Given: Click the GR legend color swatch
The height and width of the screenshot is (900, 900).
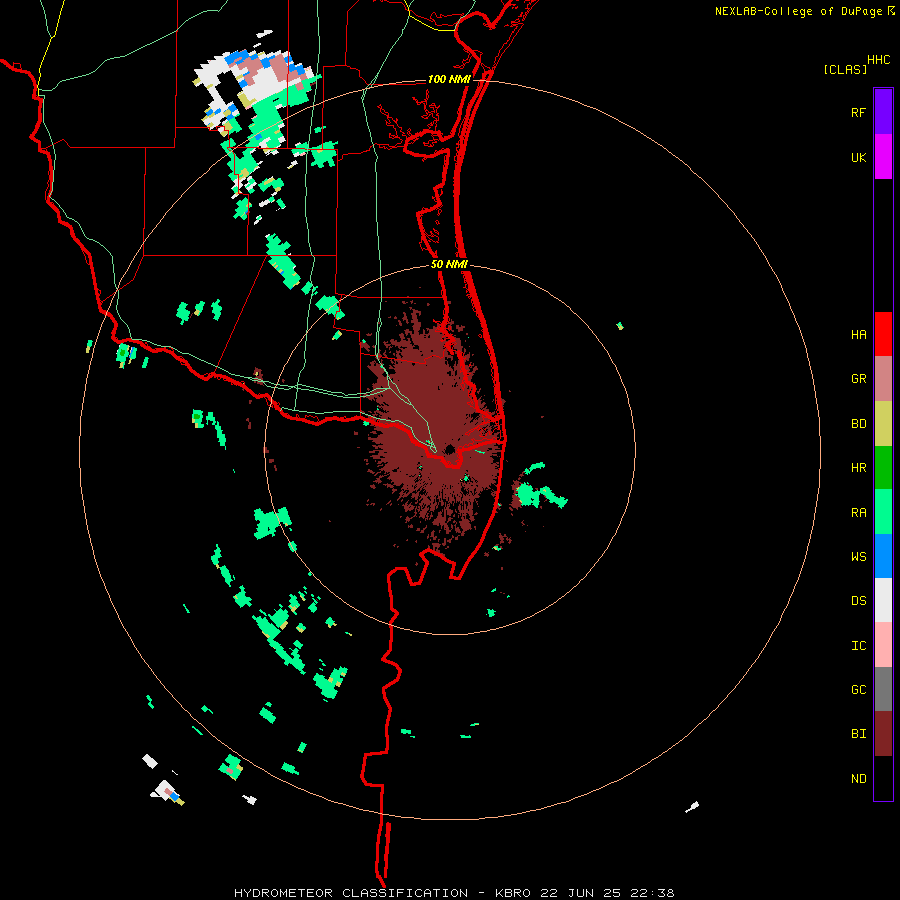Looking at the screenshot, I should coord(883,379).
